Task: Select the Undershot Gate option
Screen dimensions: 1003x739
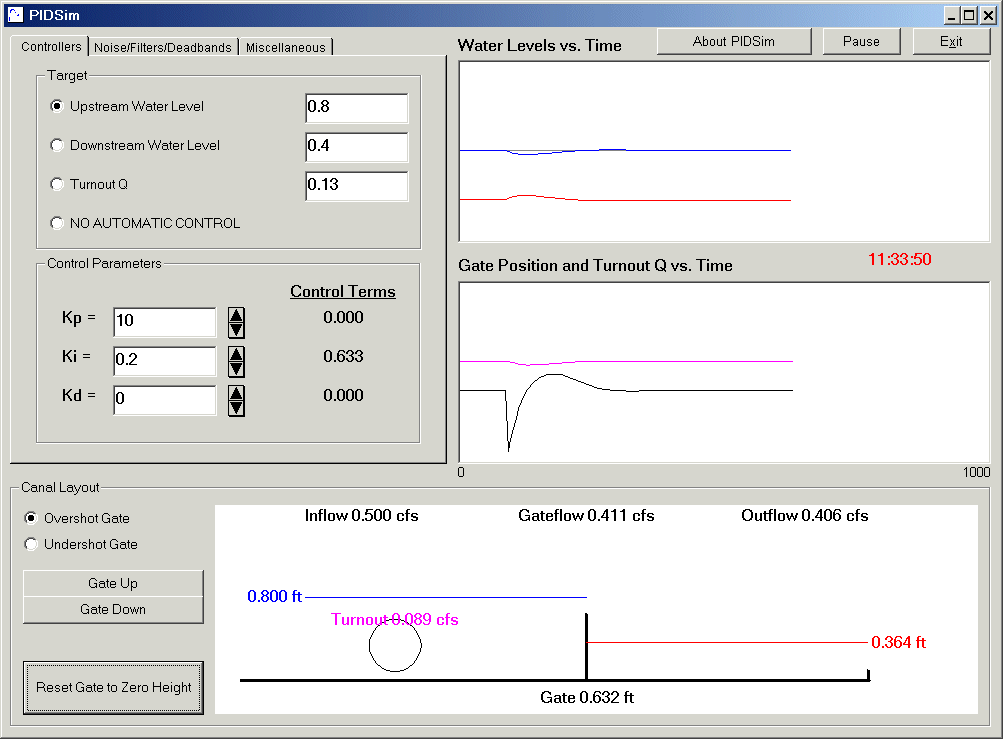Action: coord(32,544)
